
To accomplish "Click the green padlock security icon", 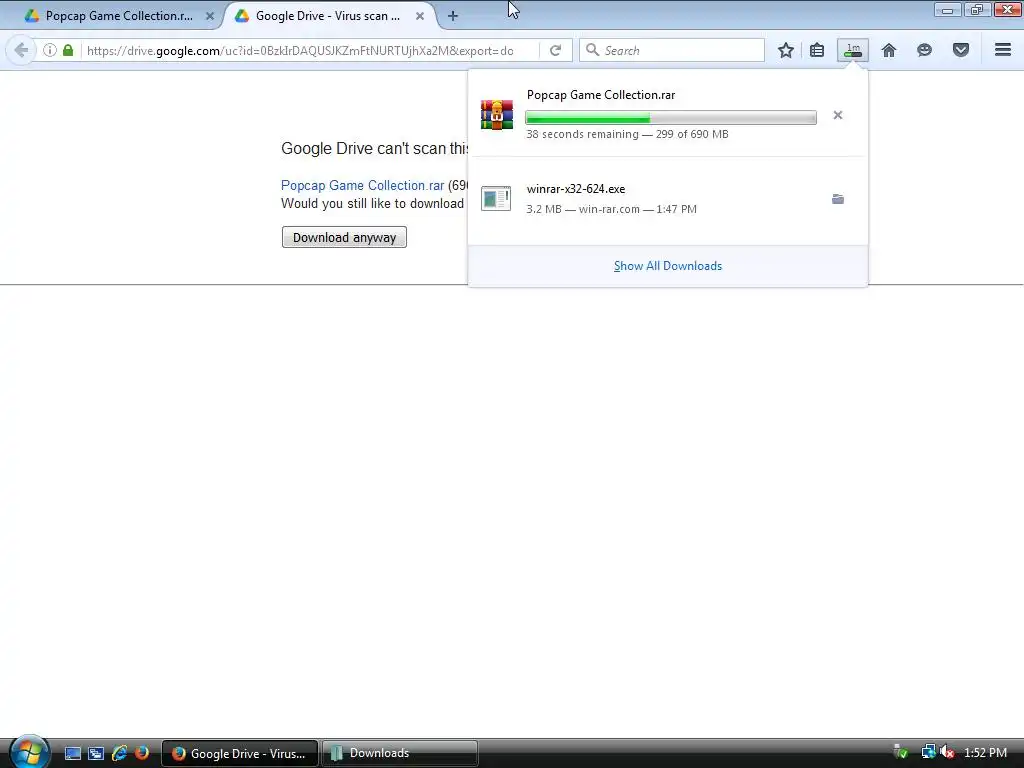I will click(x=68, y=50).
